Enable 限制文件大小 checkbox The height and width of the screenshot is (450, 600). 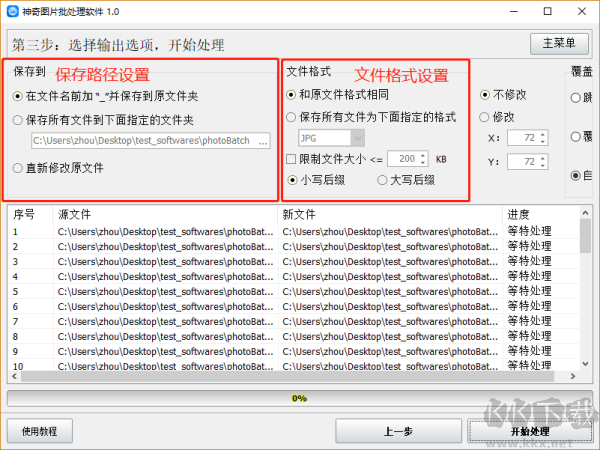(291, 159)
